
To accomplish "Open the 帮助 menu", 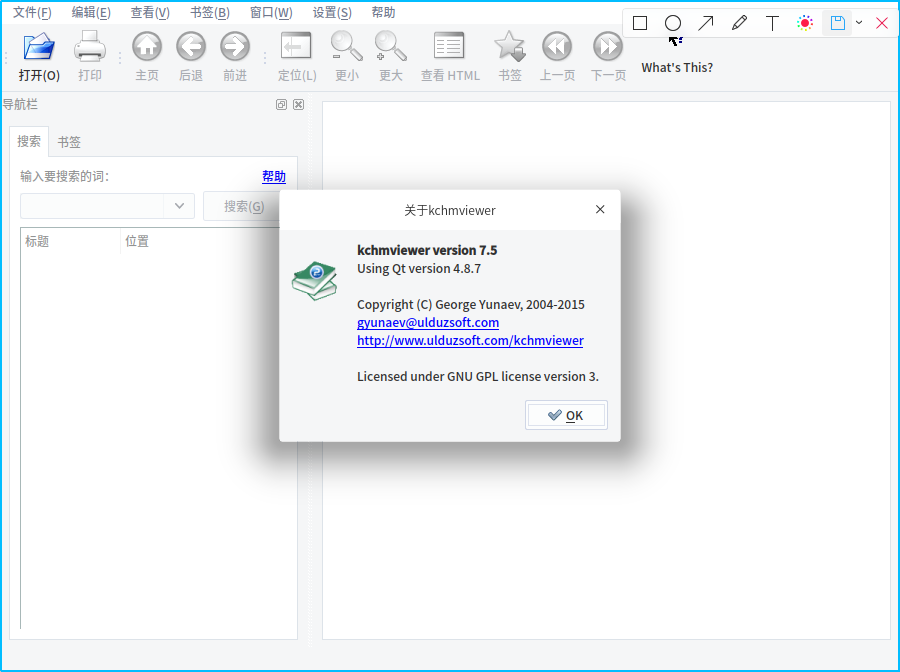I will pos(383,13).
